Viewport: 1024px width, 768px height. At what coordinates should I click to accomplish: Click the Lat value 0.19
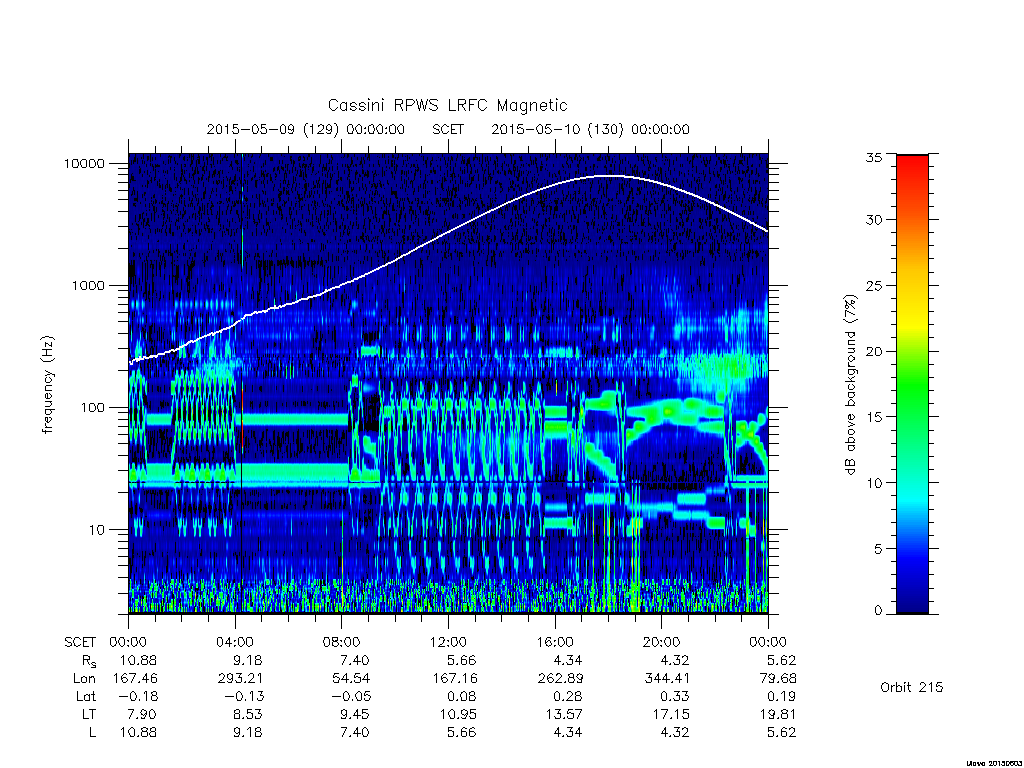781,697
